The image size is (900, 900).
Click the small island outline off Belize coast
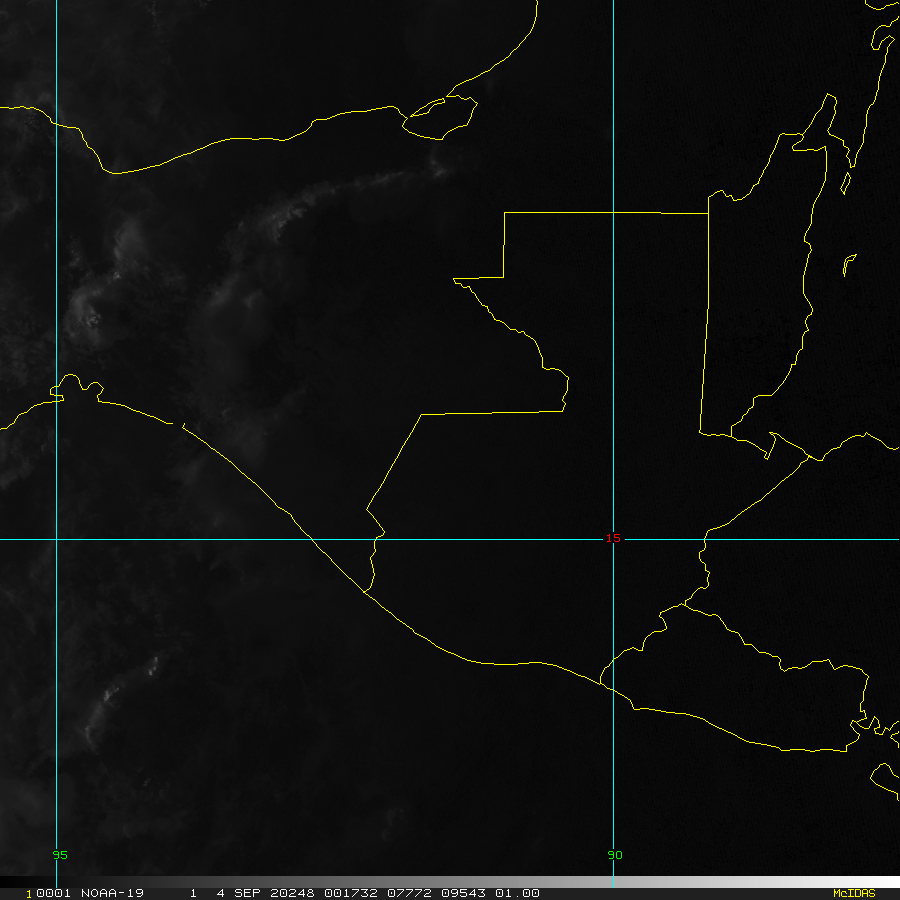849,265
